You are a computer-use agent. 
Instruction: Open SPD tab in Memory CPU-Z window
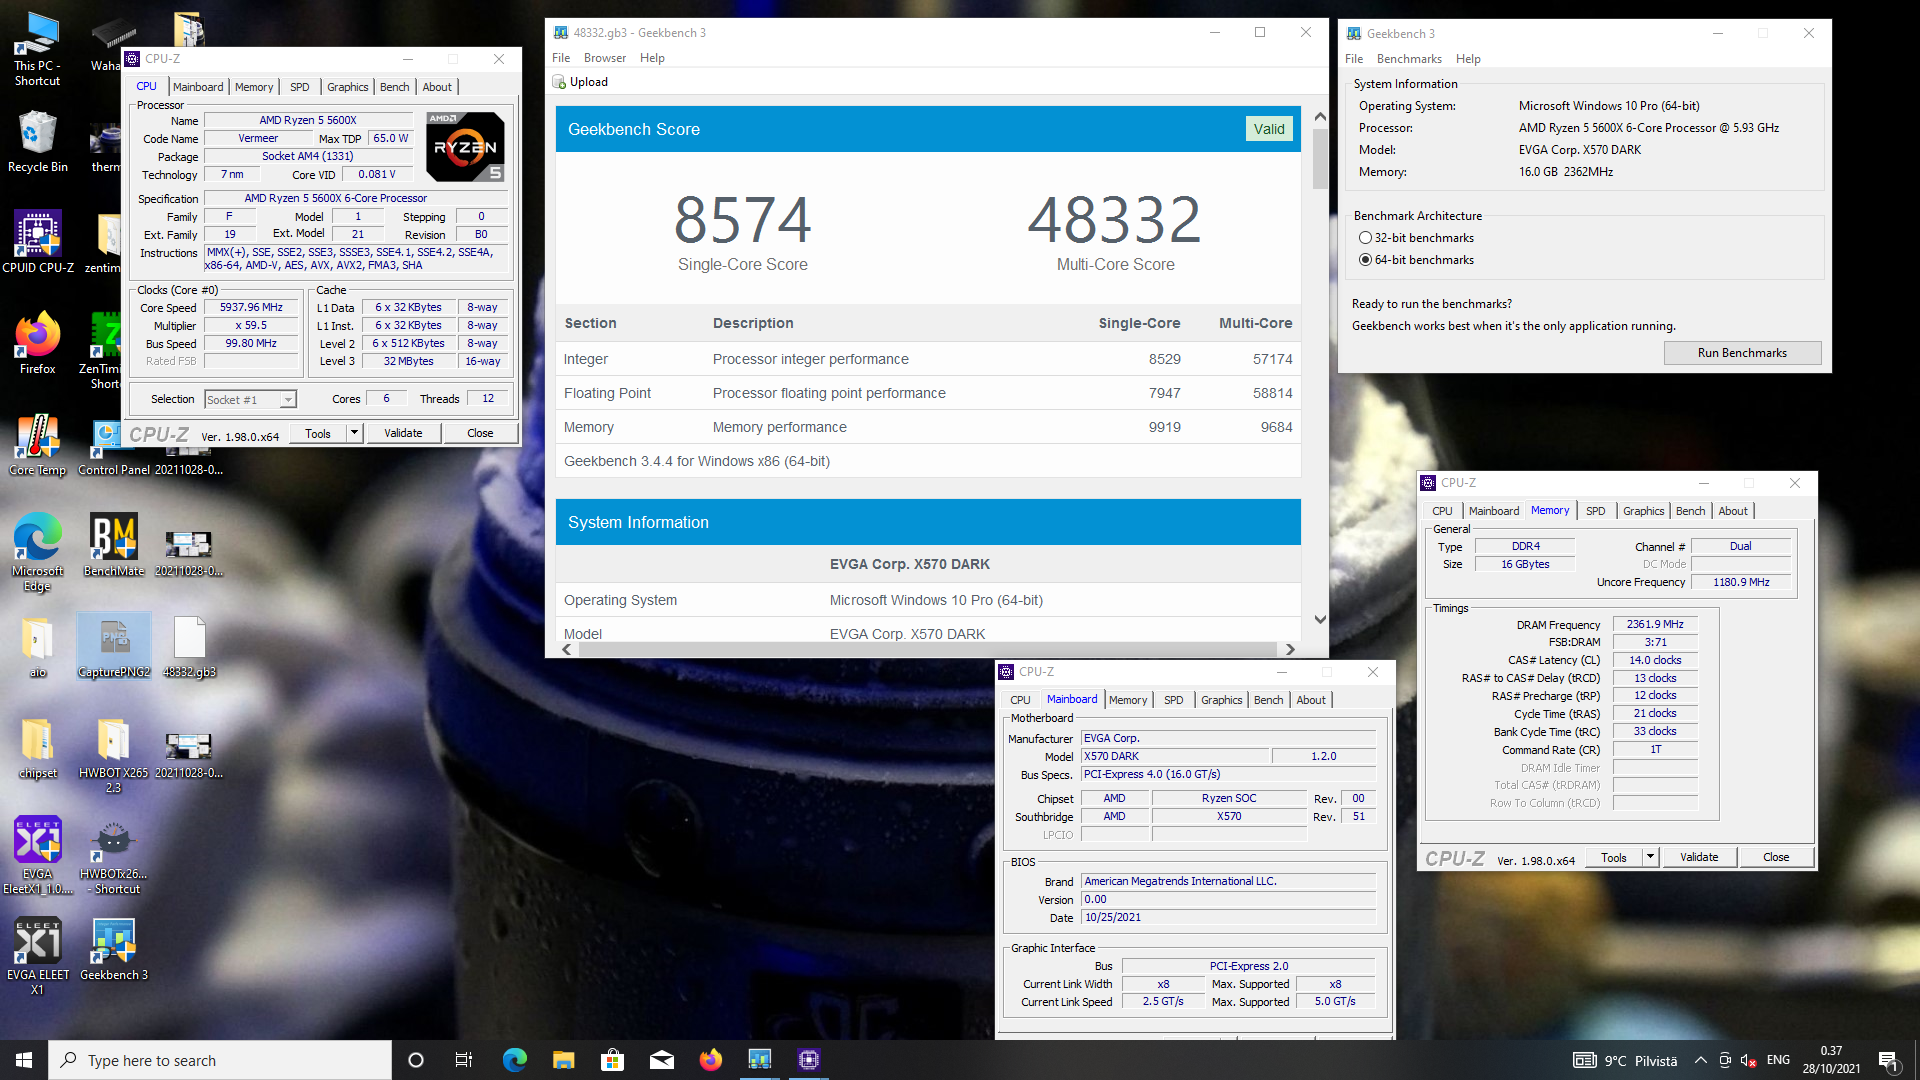point(1596,511)
